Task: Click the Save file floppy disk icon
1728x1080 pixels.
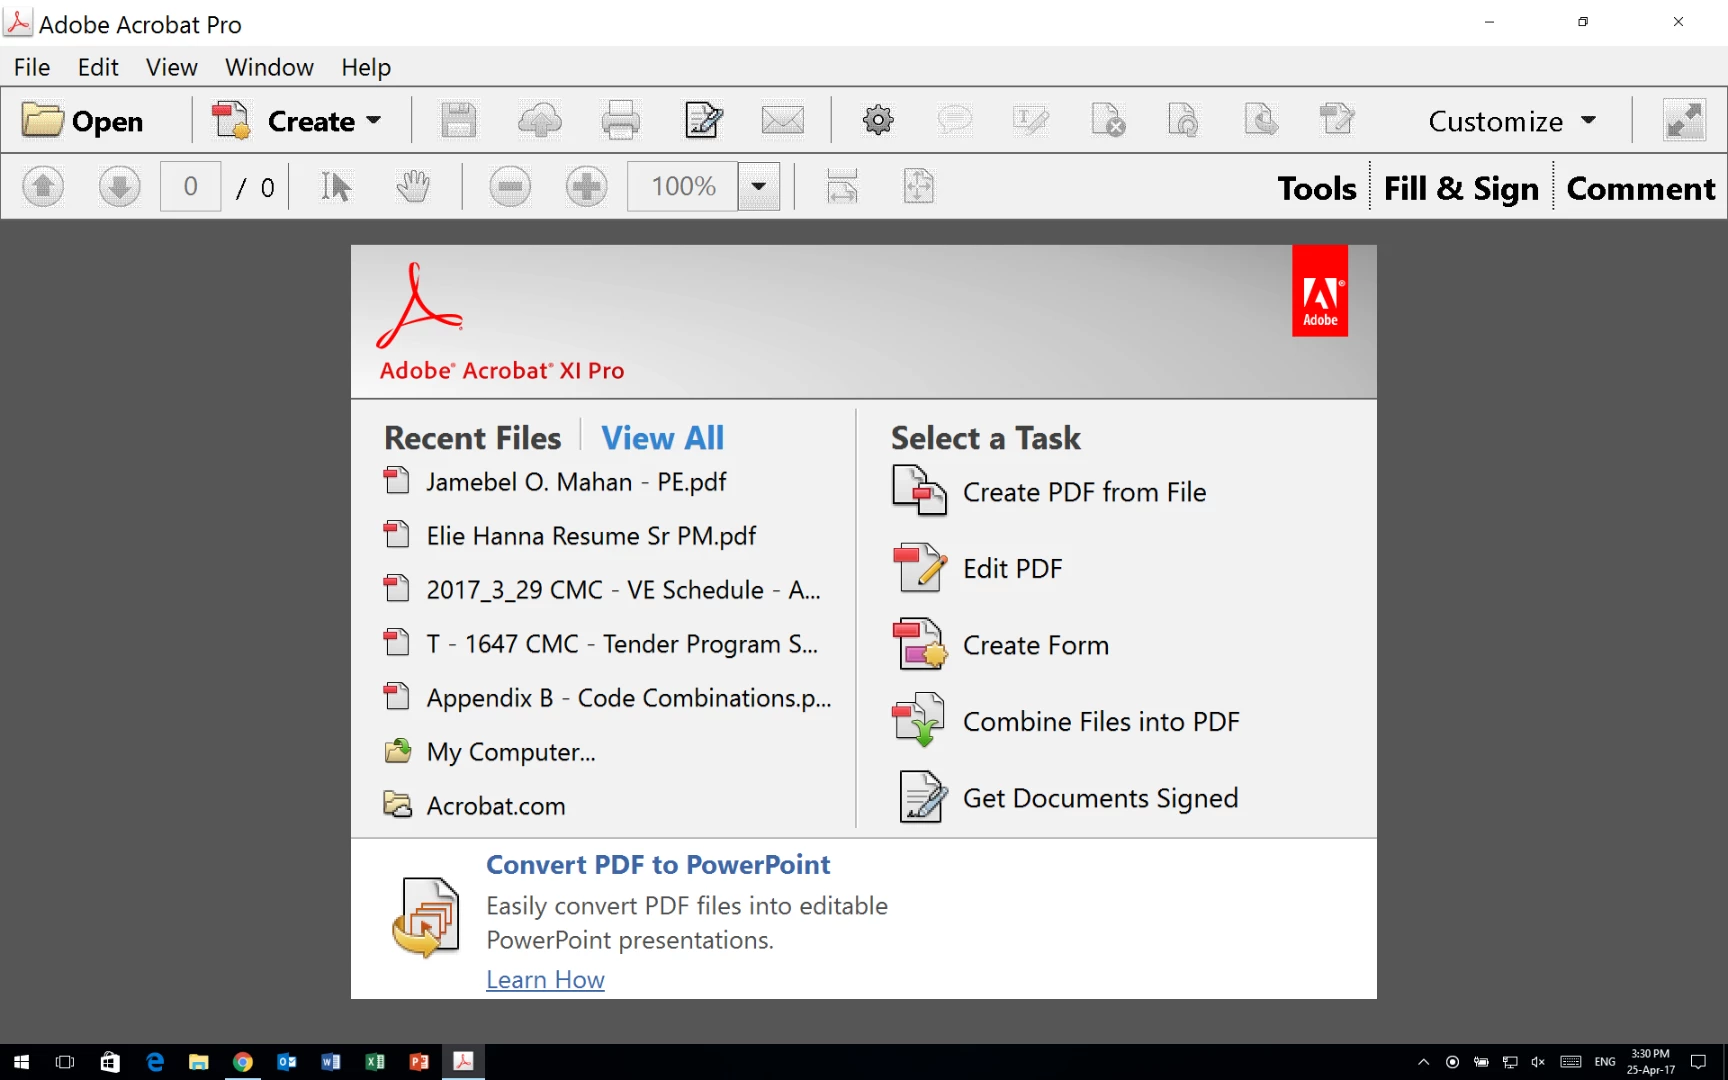Action: (458, 120)
